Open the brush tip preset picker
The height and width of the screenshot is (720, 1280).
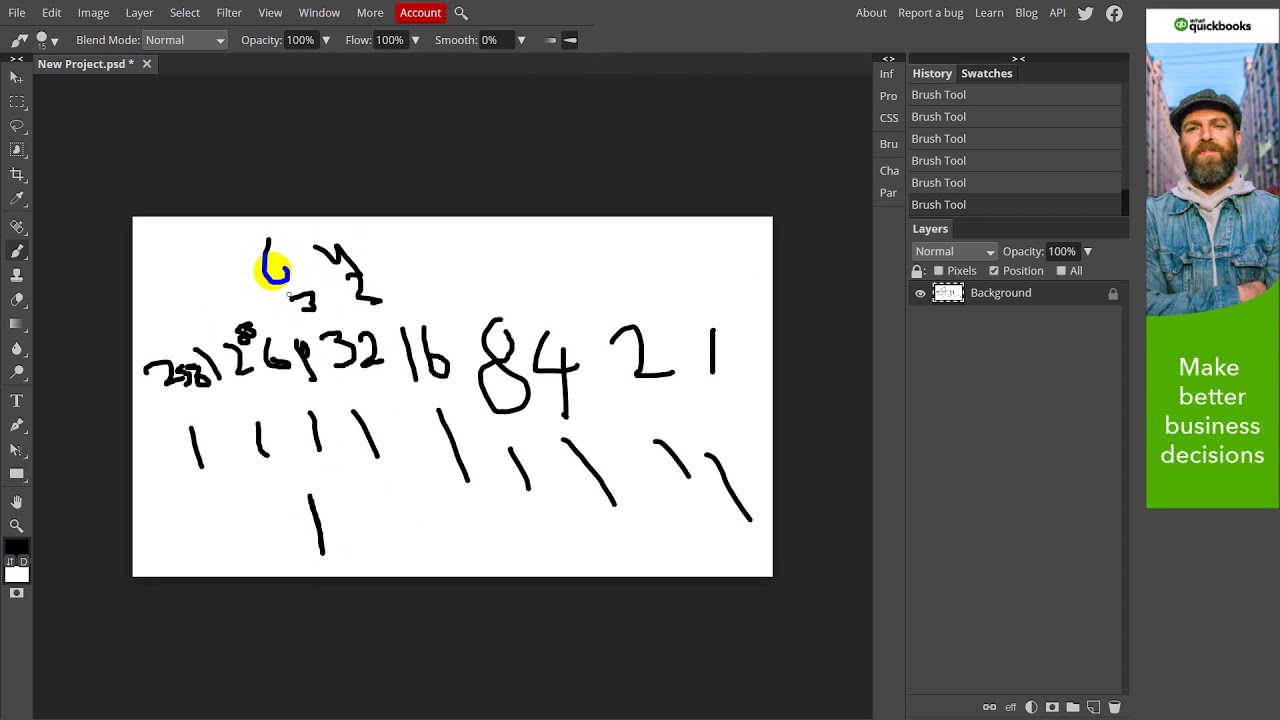pyautogui.click(x=47, y=40)
